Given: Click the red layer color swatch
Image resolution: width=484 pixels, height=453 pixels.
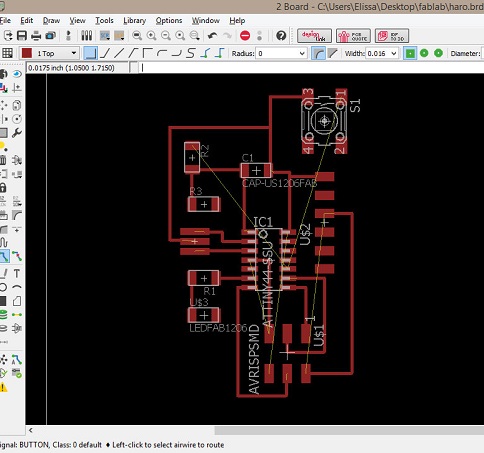Looking at the screenshot, I should click(27, 53).
